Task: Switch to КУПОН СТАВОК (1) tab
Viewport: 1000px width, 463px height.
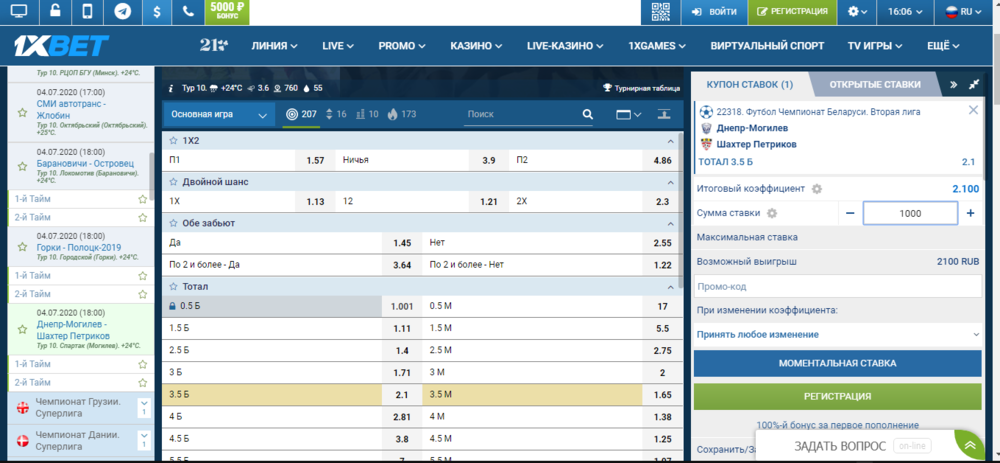Action: tap(749, 84)
